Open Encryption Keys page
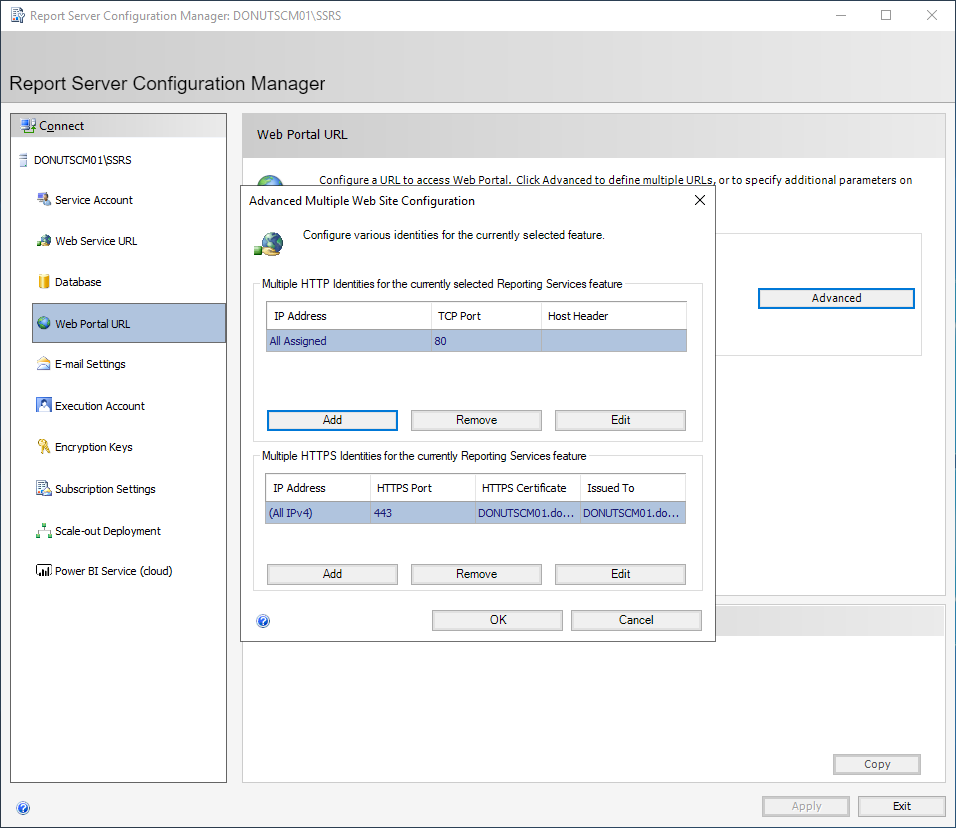Screen dimensions: 956x828 (94, 447)
